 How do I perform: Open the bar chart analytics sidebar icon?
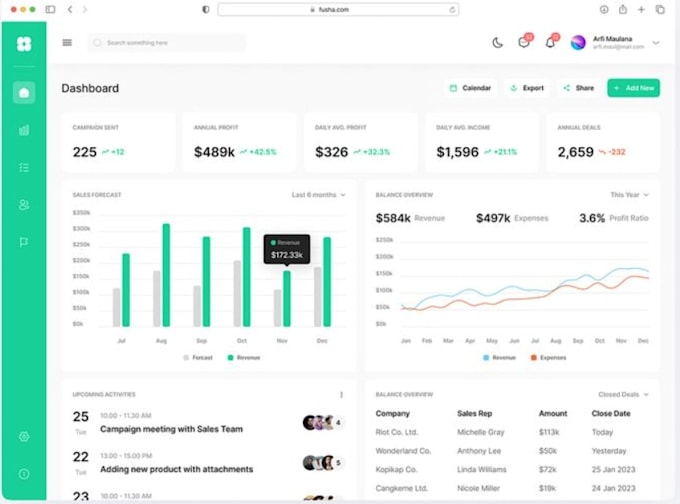[24, 130]
